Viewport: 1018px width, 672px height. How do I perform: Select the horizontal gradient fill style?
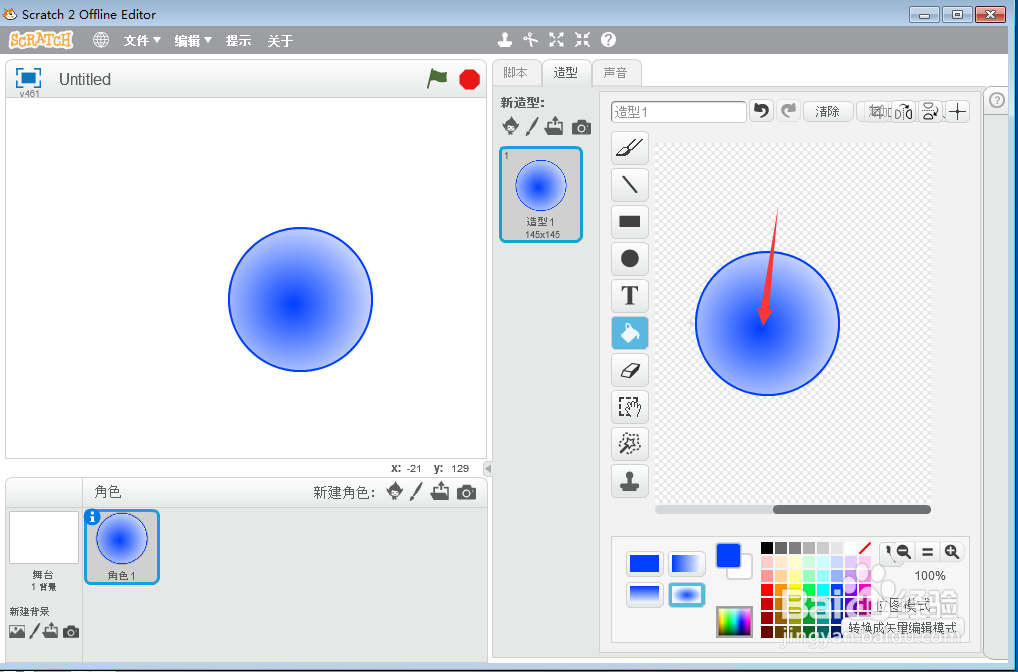coord(687,564)
